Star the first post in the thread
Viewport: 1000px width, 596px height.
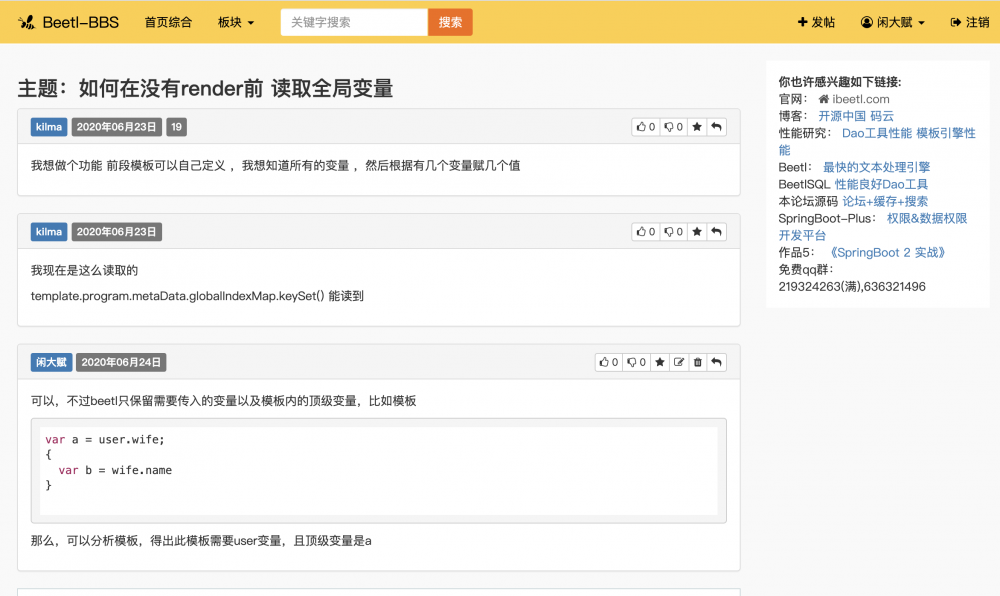click(x=698, y=127)
